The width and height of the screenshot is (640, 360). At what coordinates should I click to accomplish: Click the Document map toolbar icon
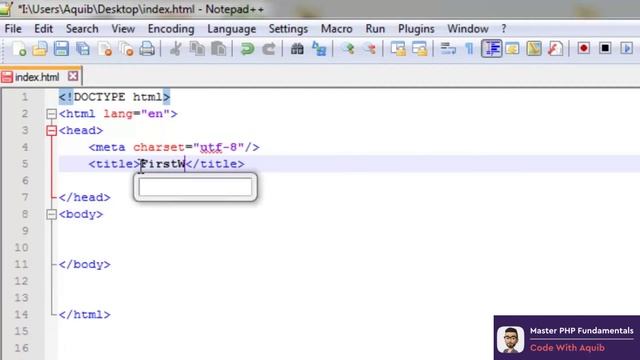point(534,49)
